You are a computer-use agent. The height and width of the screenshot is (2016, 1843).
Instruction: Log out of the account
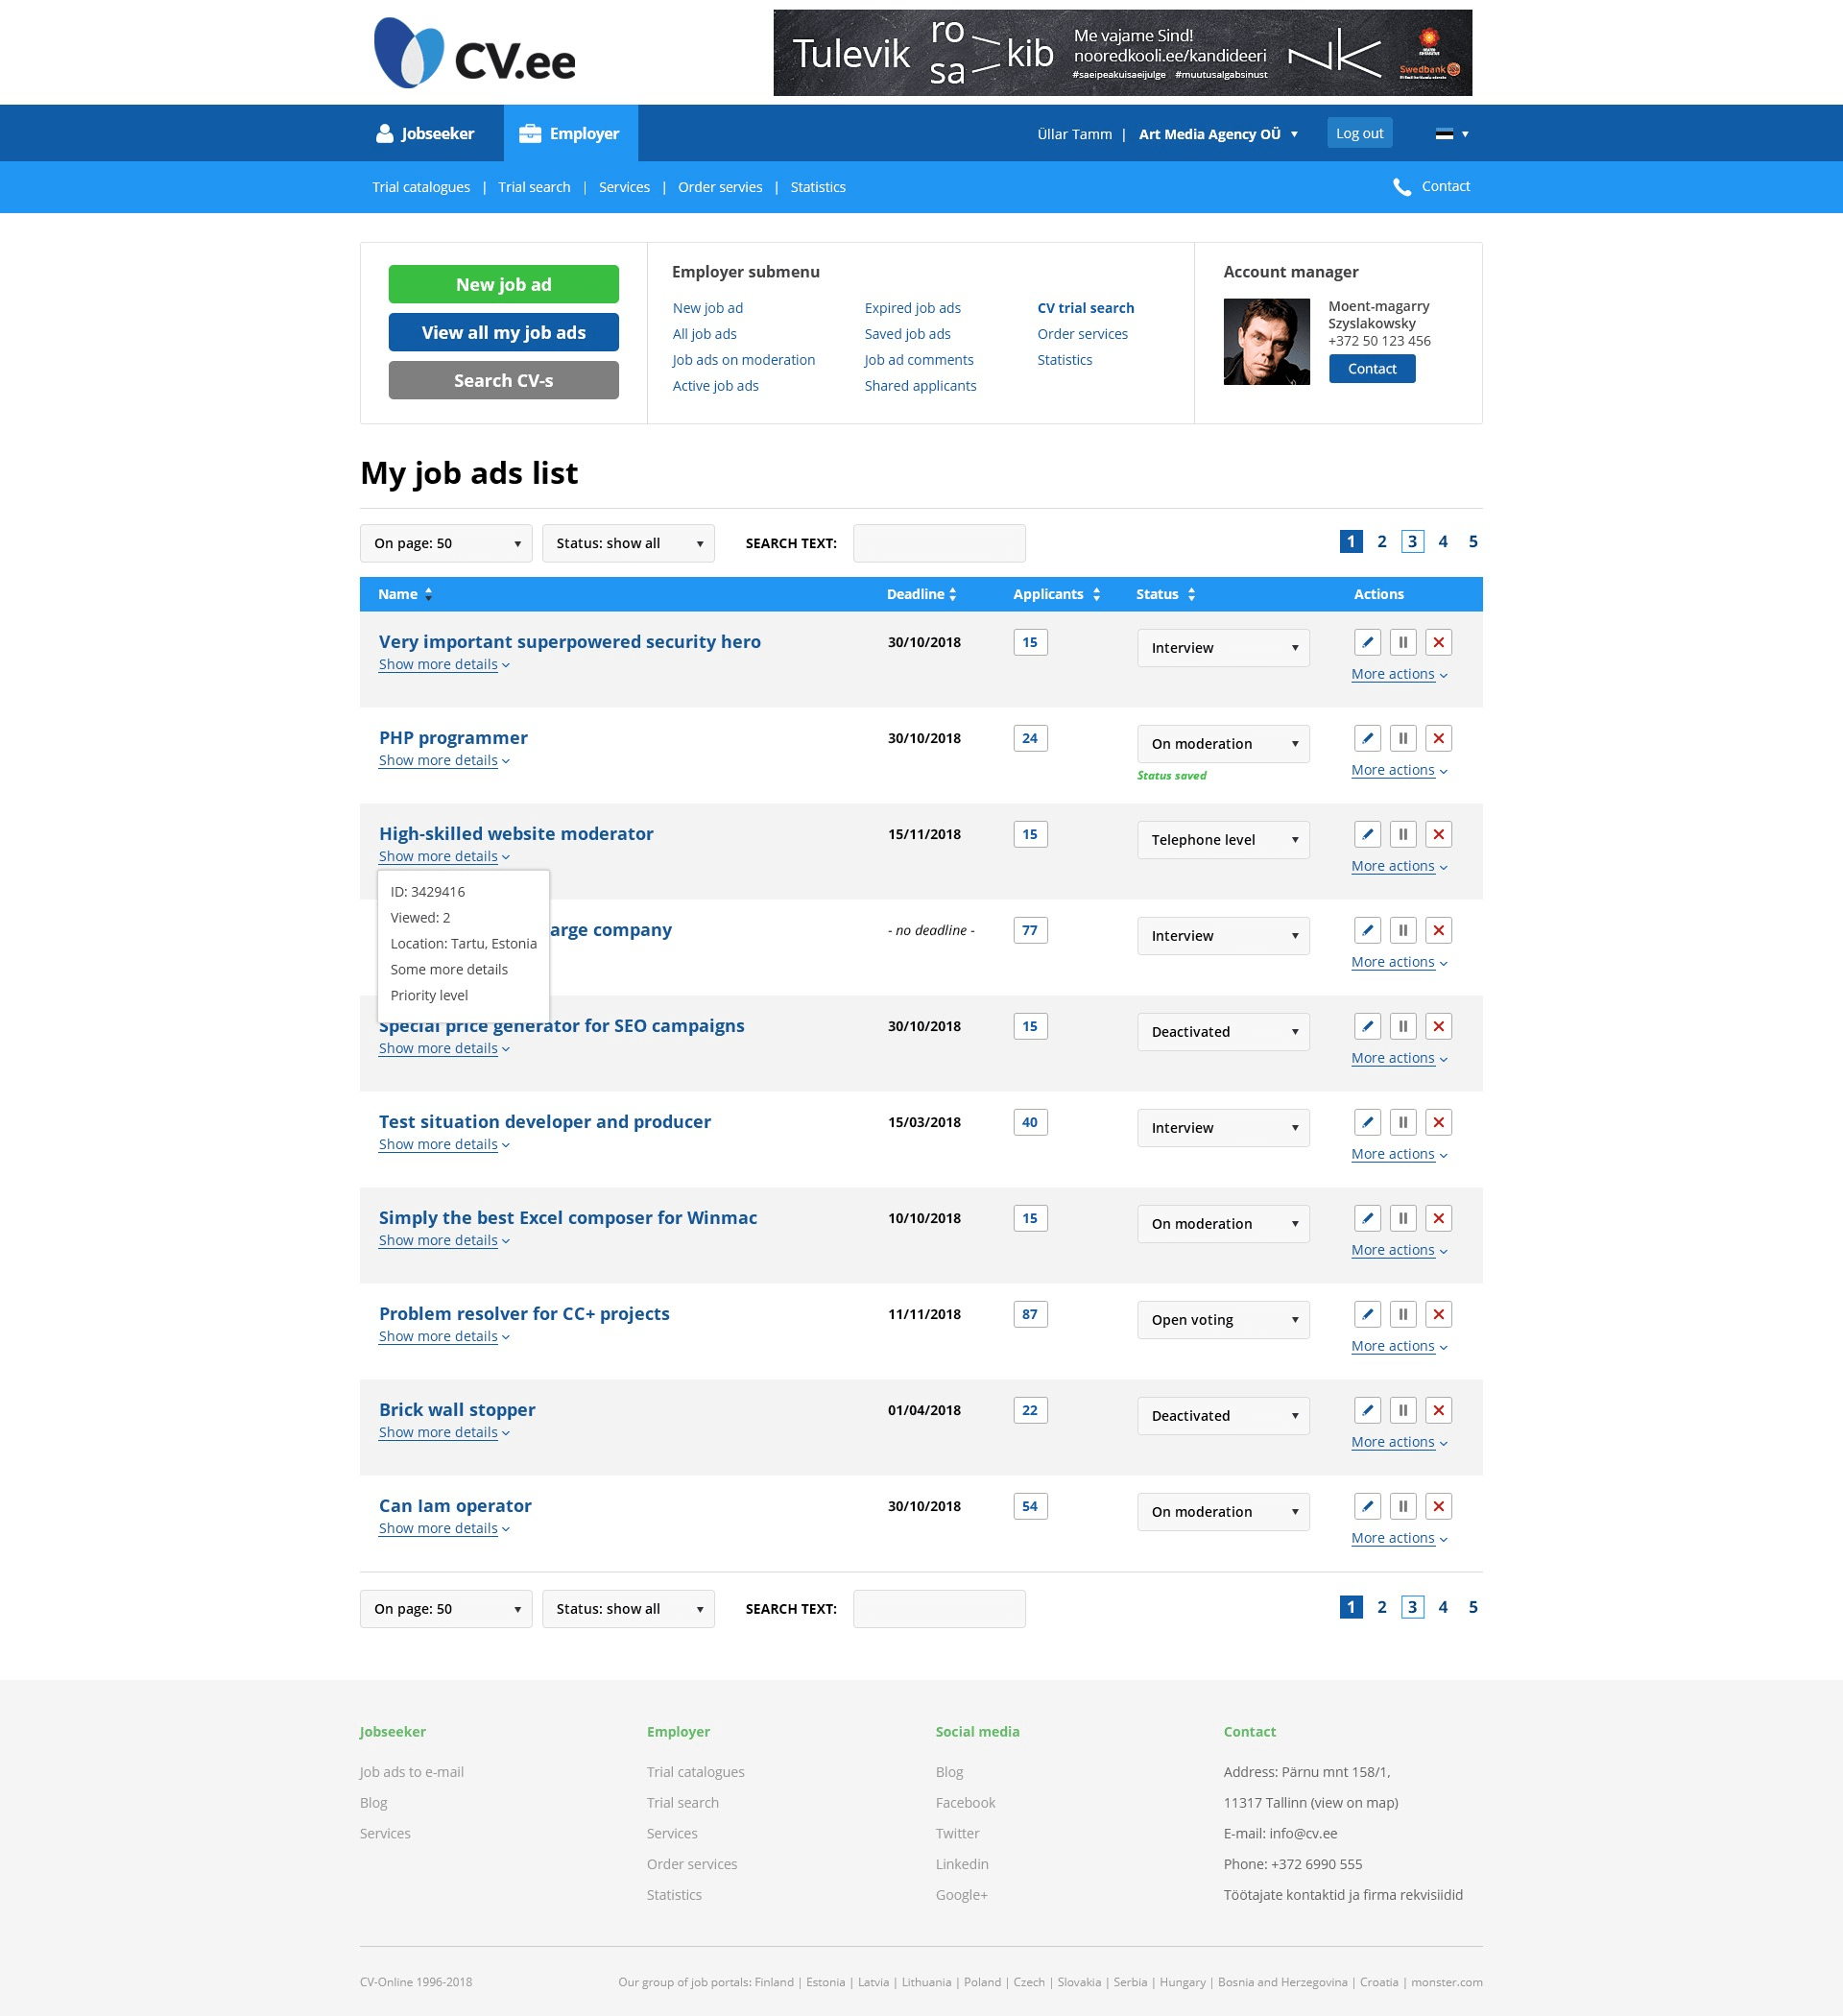[1359, 133]
